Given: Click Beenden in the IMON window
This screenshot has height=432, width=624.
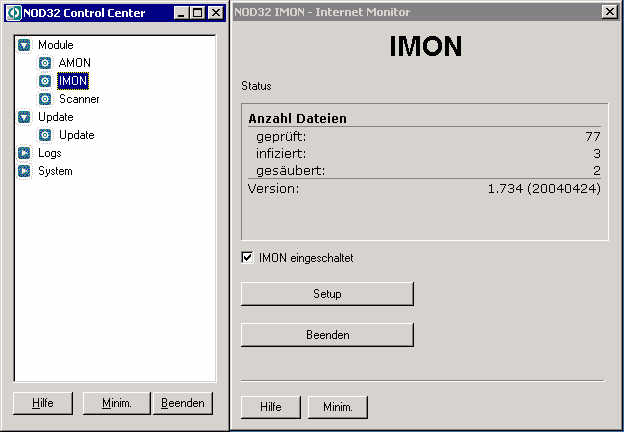Looking at the screenshot, I should (327, 335).
